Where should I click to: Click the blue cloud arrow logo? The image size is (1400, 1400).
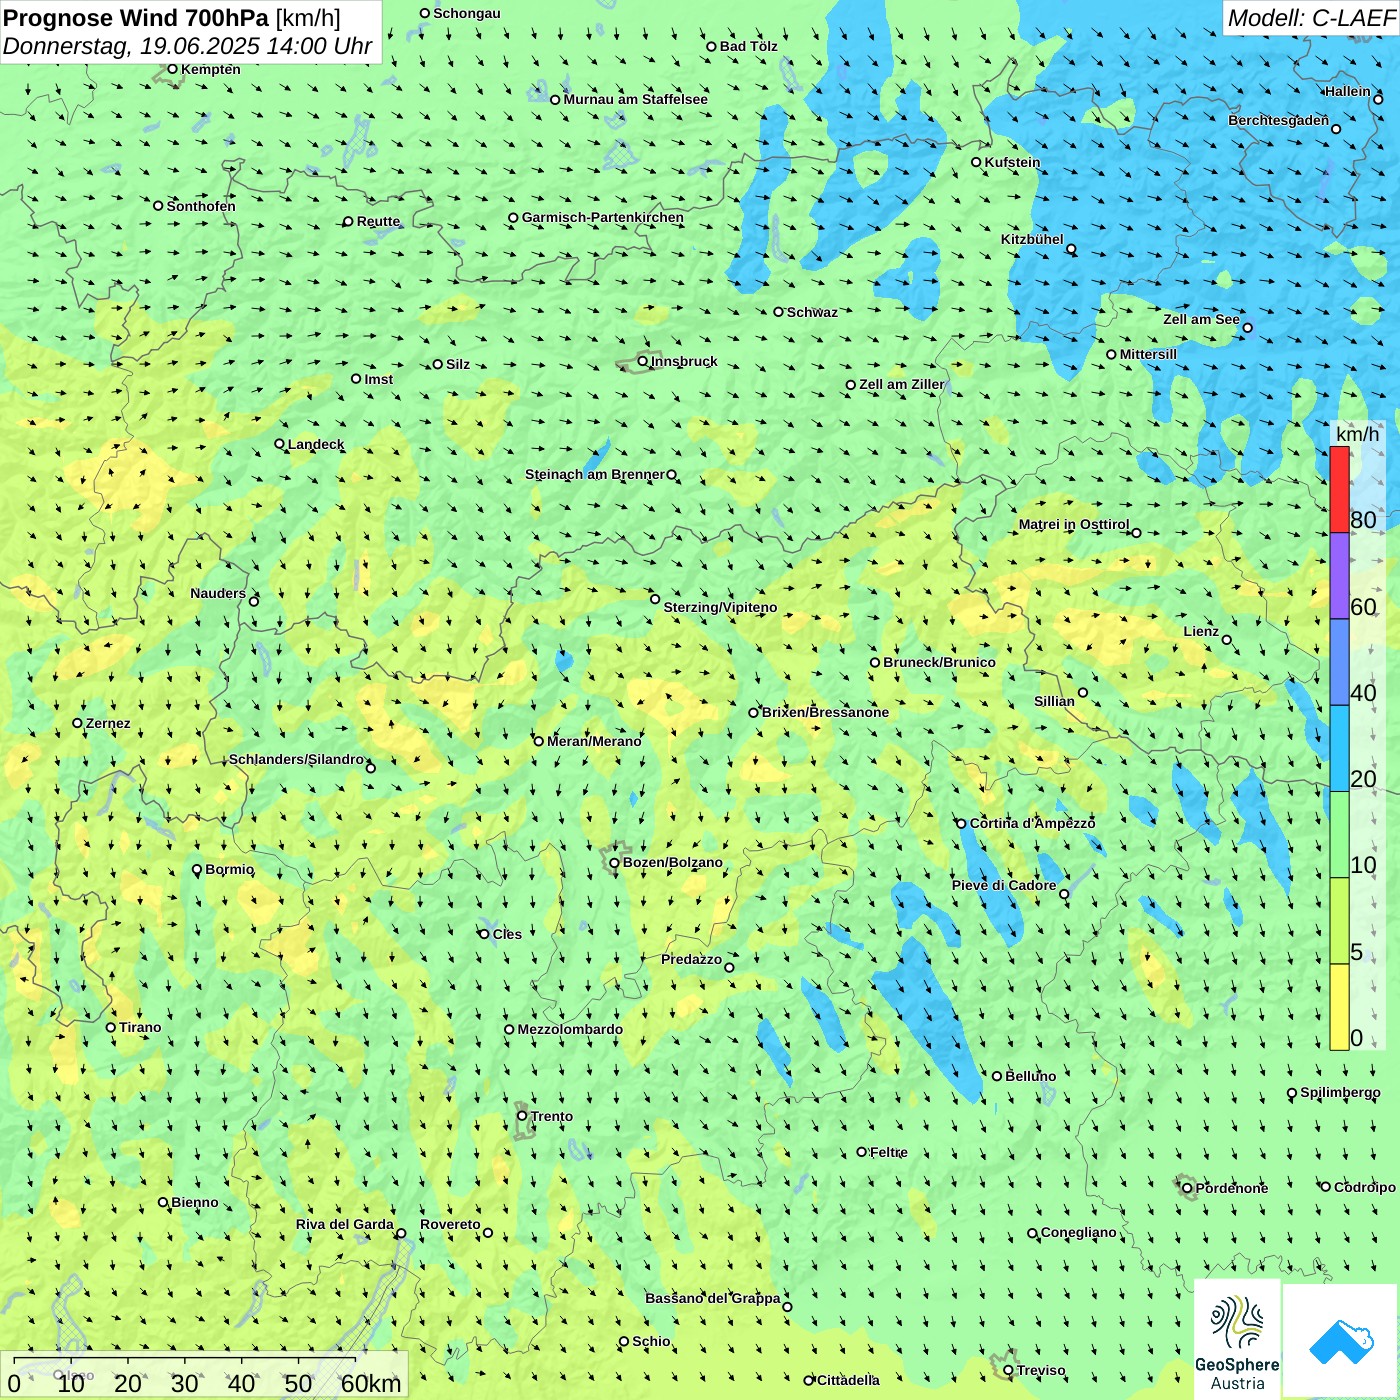[1340, 1342]
